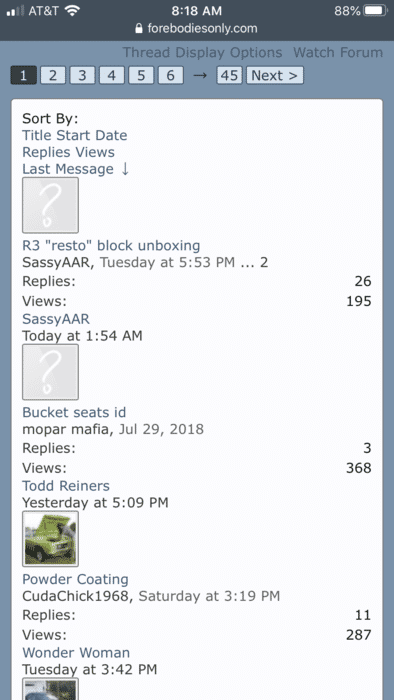Viewport: 394px width, 700px height.
Task: Go to page 5 of thread list
Action: click(x=141, y=75)
